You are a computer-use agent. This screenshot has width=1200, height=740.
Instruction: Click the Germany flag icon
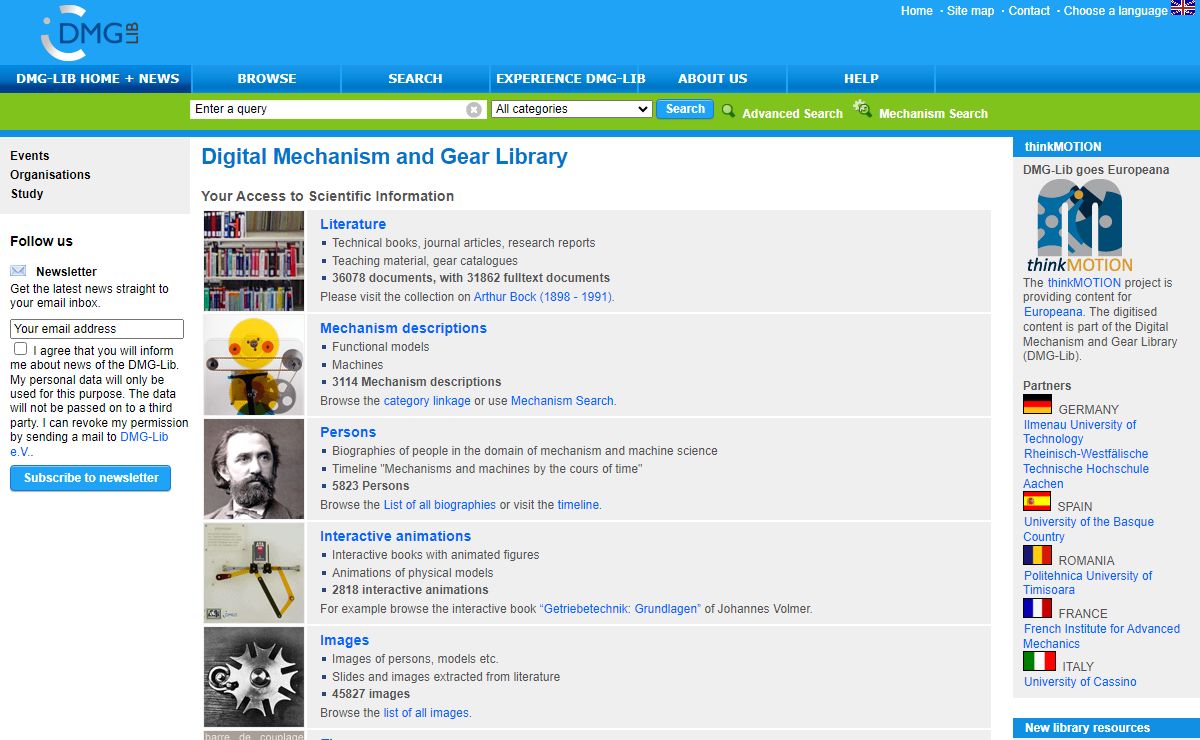point(1037,404)
